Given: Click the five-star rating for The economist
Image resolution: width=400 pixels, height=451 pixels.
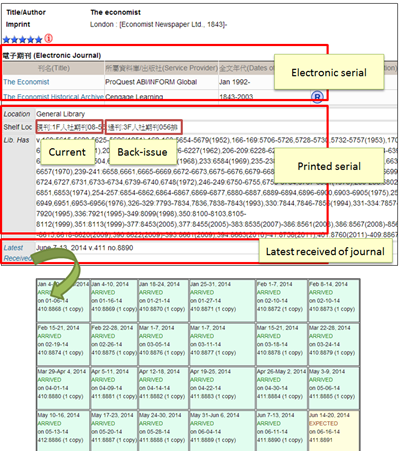Looking at the screenshot, I should click(x=23, y=40).
